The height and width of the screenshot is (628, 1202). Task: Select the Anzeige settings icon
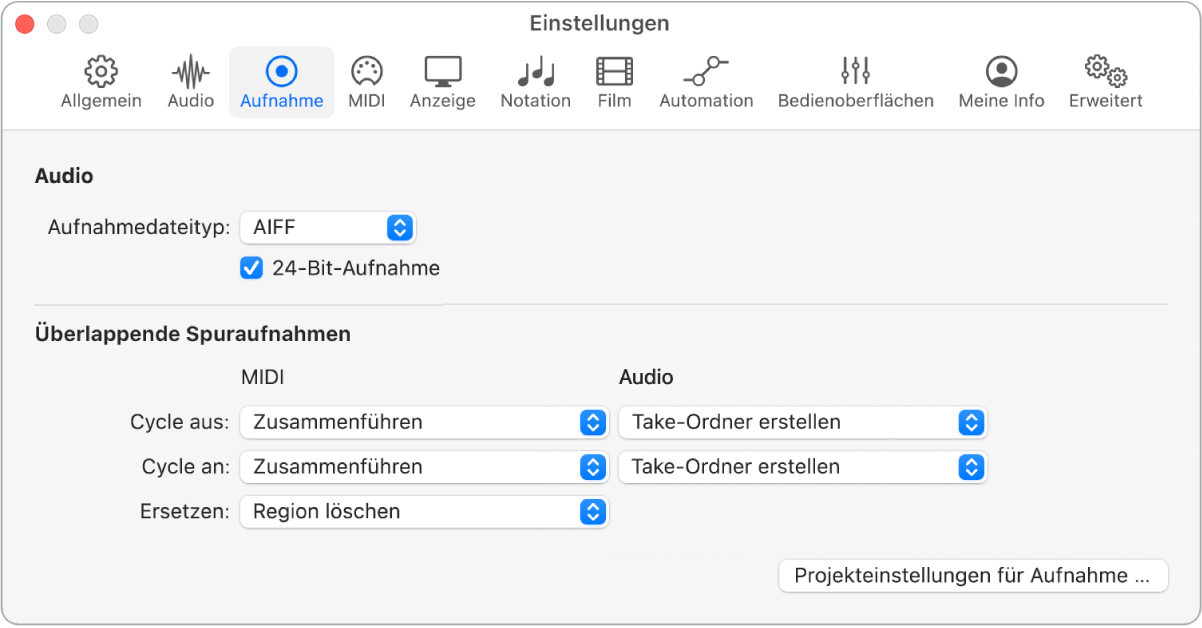(x=442, y=82)
